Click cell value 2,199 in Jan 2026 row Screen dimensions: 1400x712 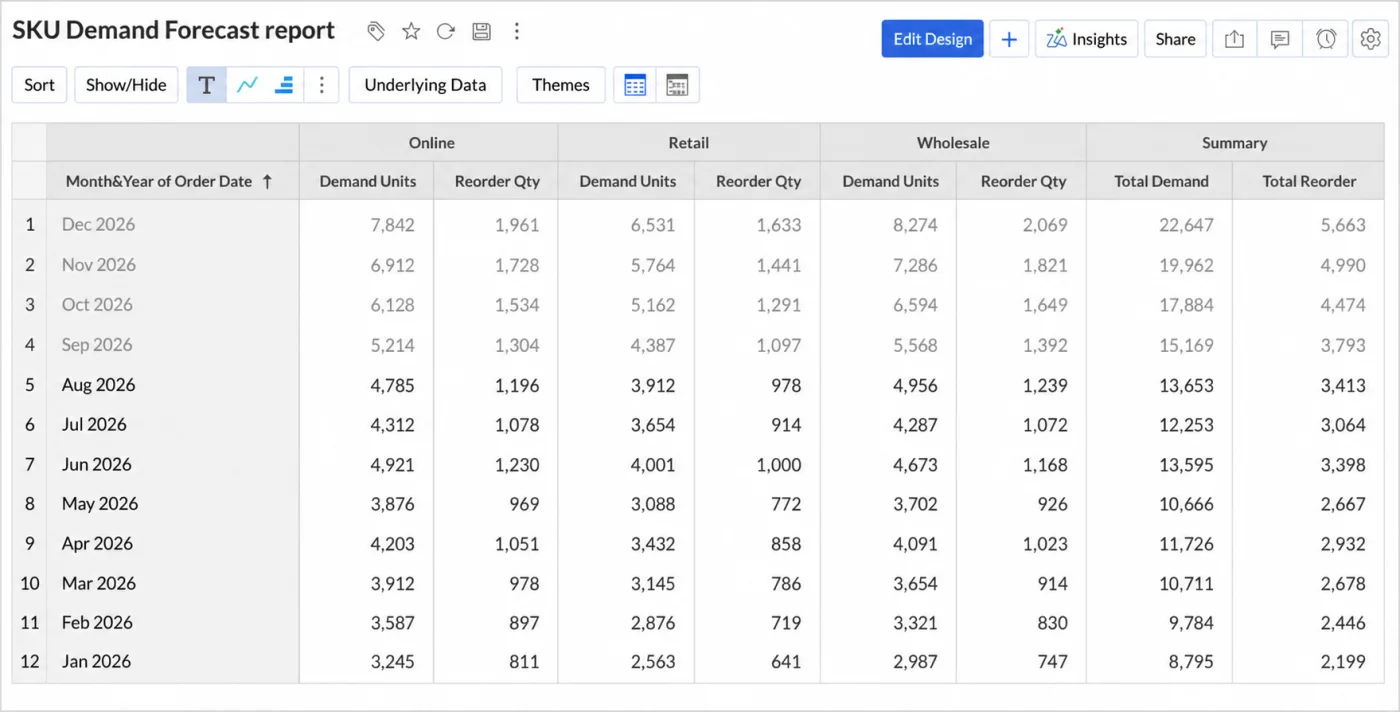[x=1343, y=662]
